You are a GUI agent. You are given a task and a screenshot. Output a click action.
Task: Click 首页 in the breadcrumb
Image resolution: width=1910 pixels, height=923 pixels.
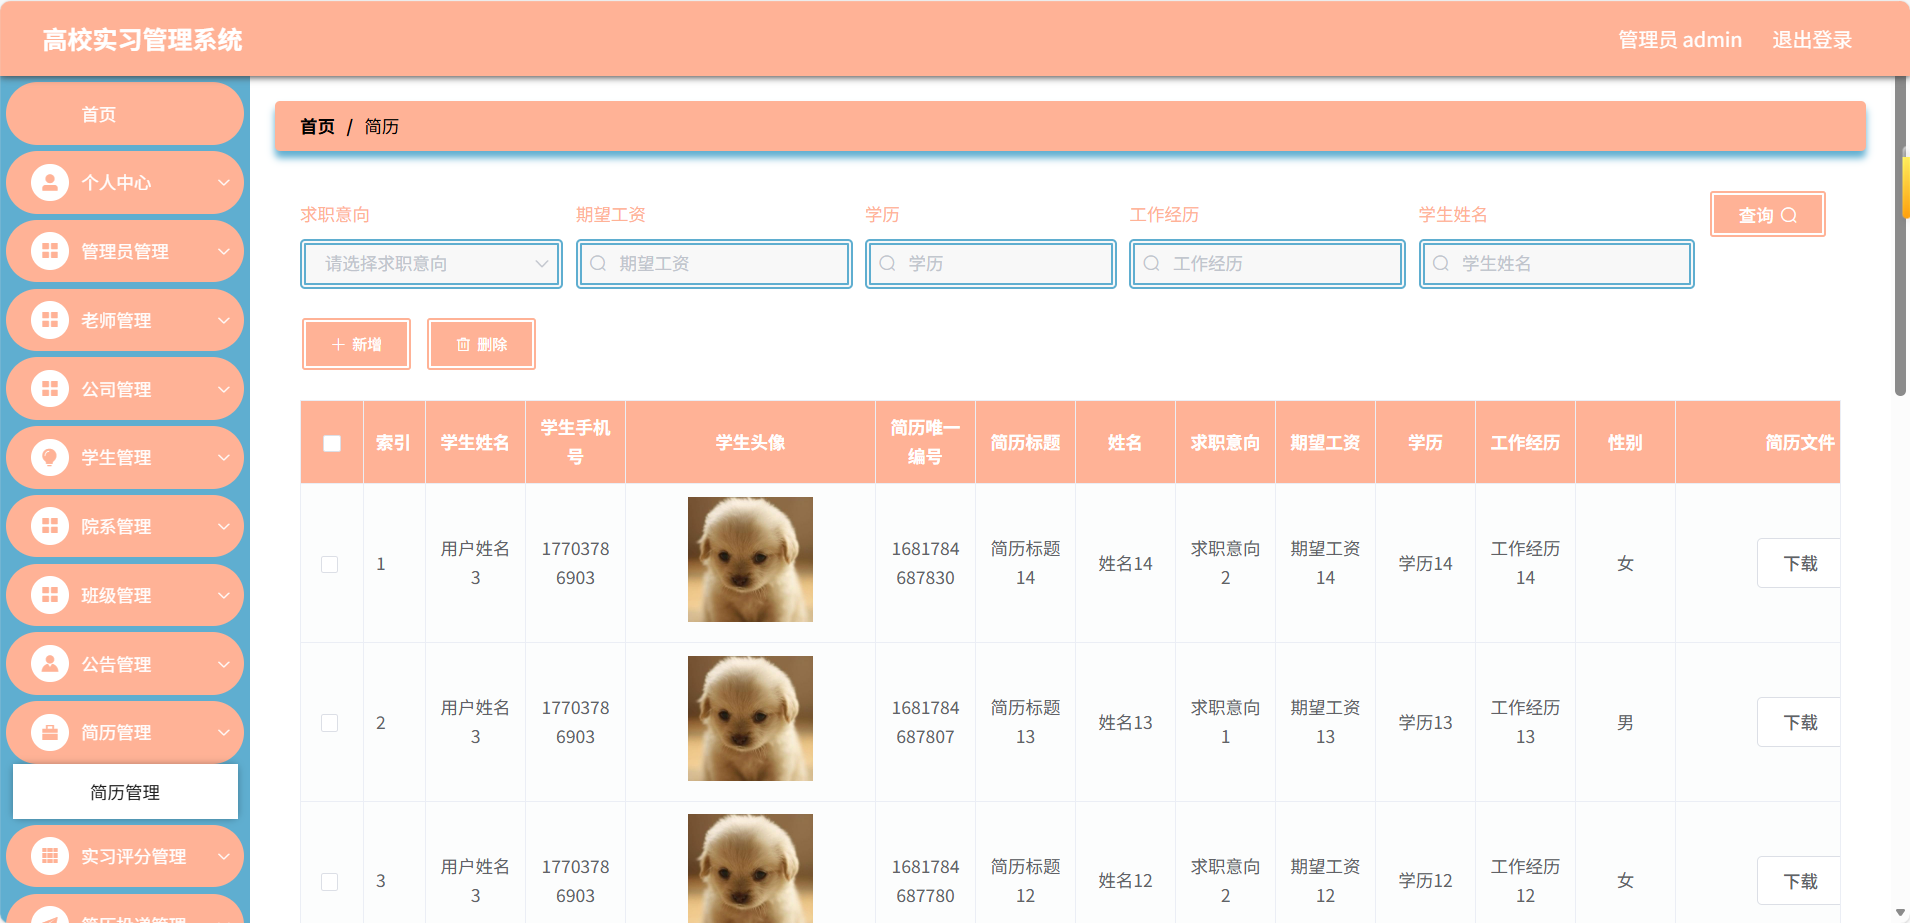point(318,127)
